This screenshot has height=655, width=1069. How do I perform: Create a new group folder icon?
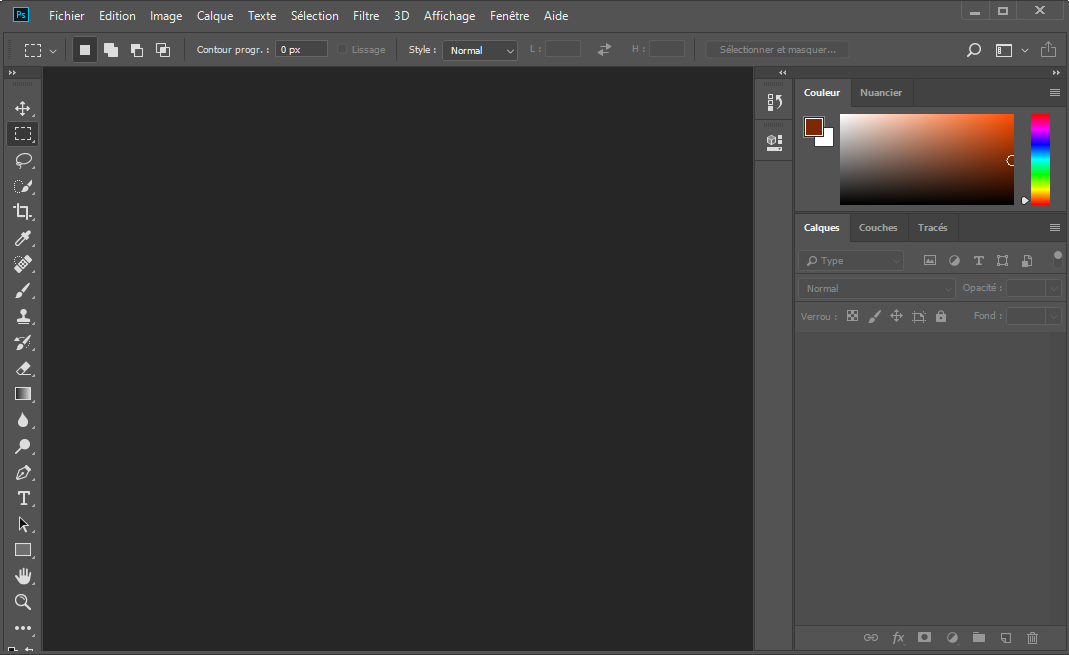click(x=979, y=637)
